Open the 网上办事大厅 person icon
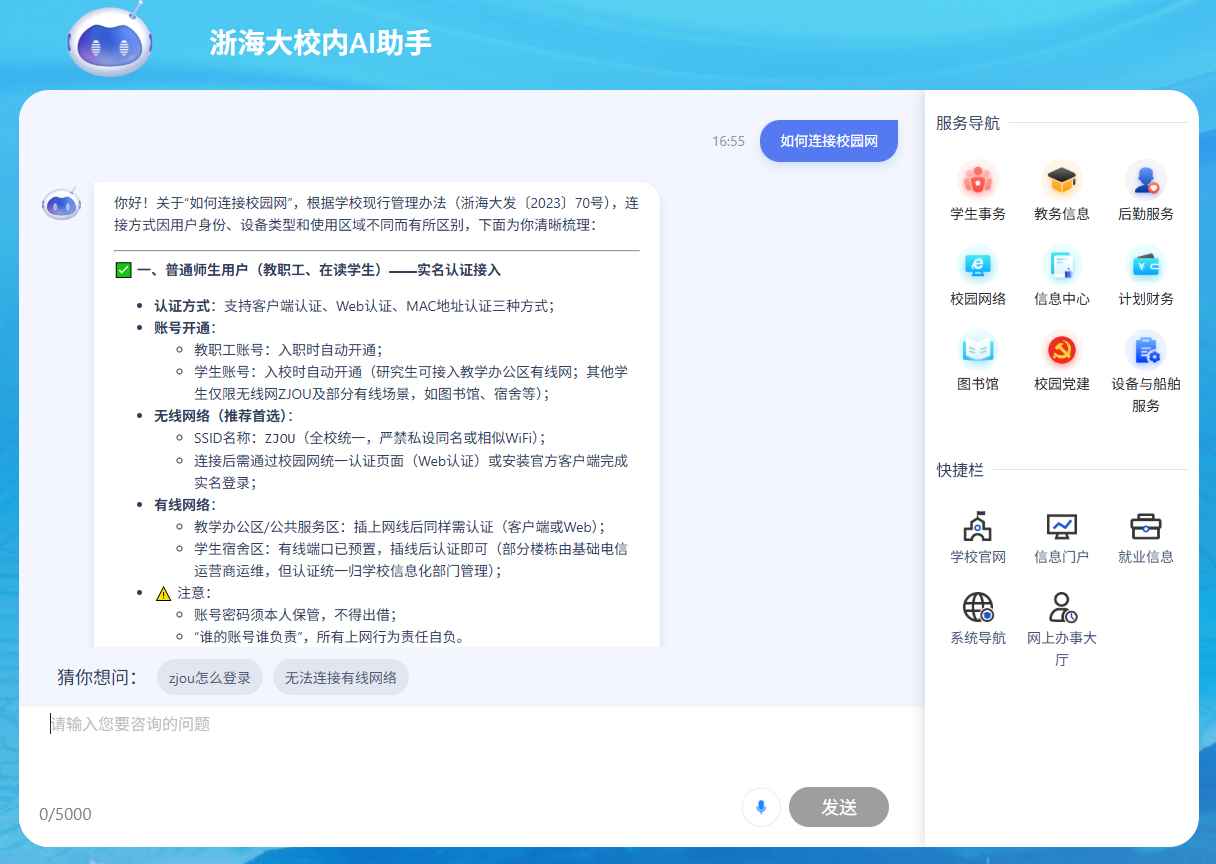Screen dimensions: 1216x864 coord(1062,607)
